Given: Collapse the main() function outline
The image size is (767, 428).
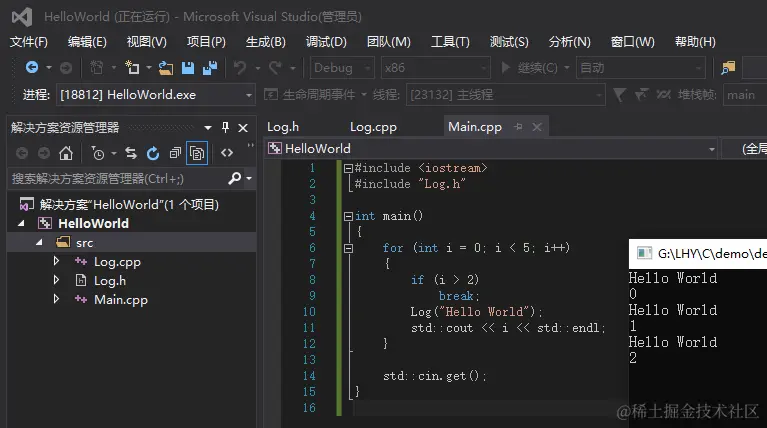Looking at the screenshot, I should tap(348, 216).
